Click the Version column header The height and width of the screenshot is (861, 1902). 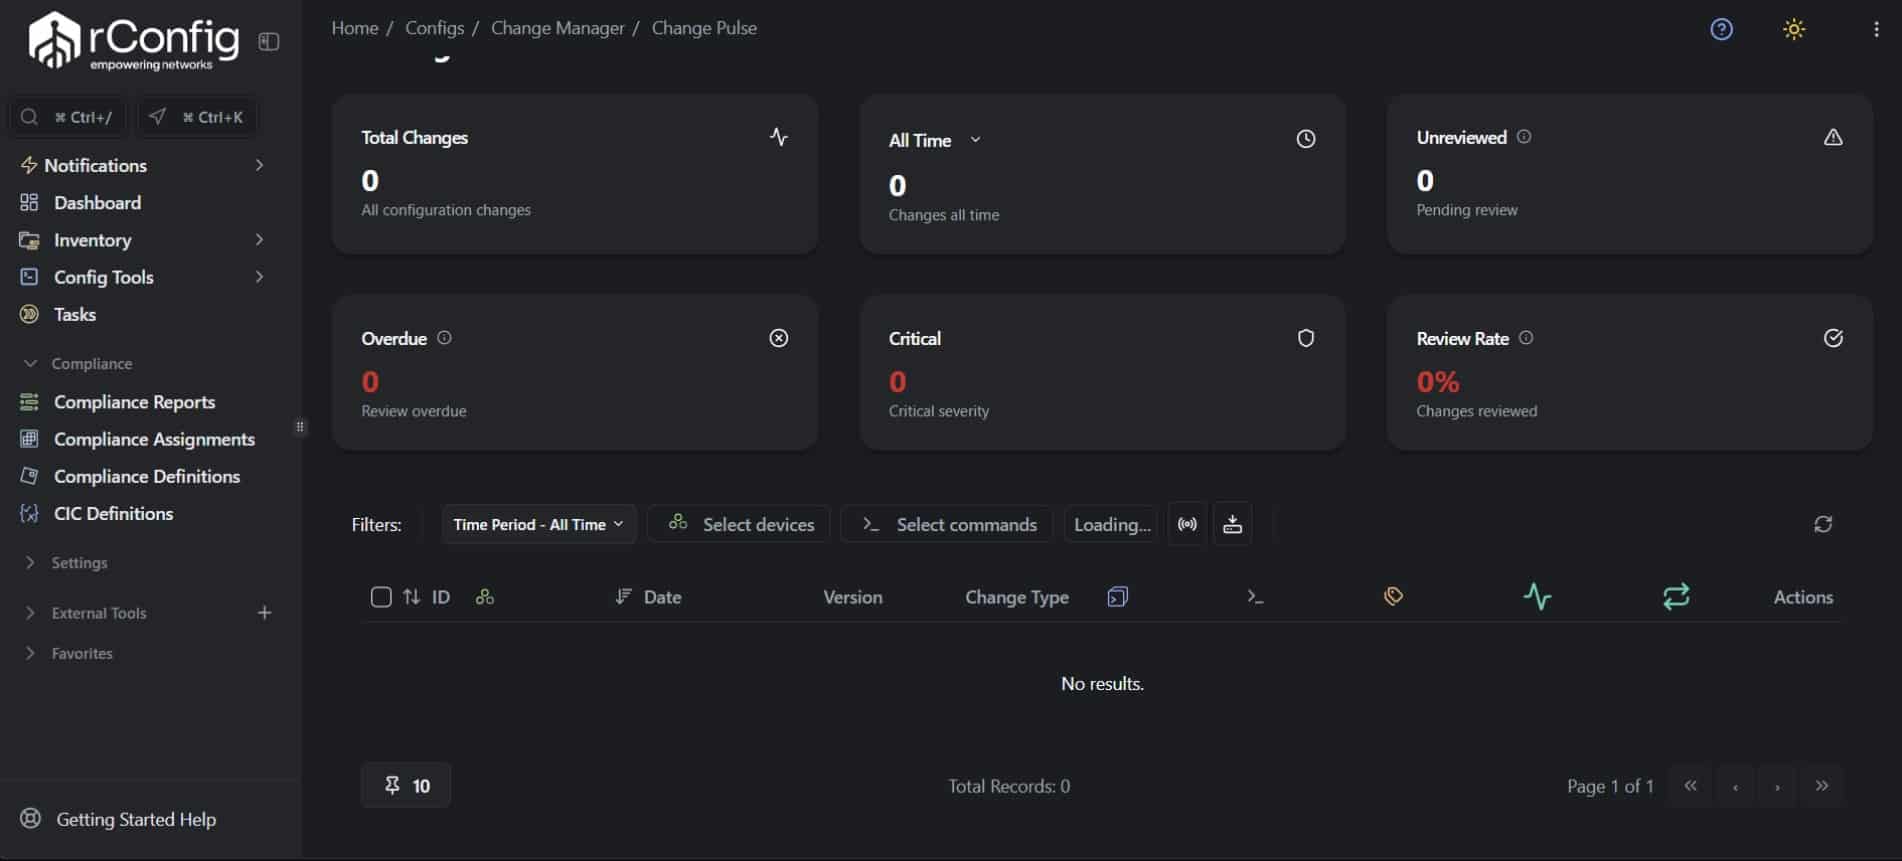click(x=853, y=597)
